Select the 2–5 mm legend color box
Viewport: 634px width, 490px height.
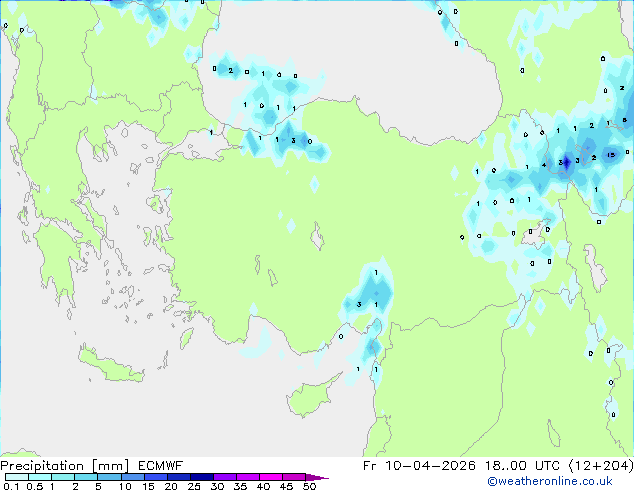click(86, 477)
